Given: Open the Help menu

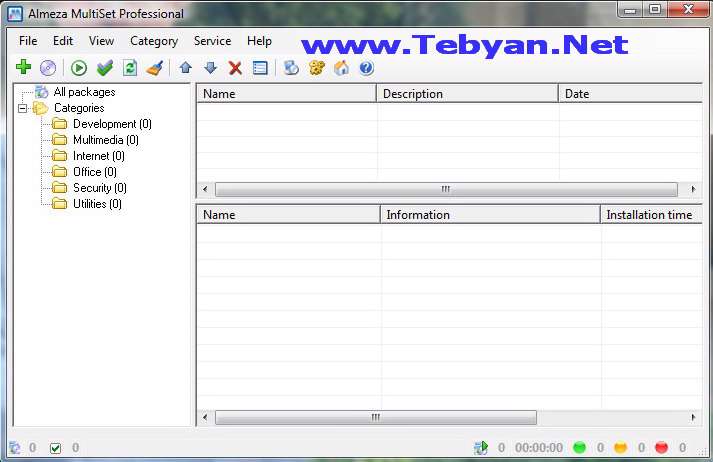Looking at the screenshot, I should (259, 41).
